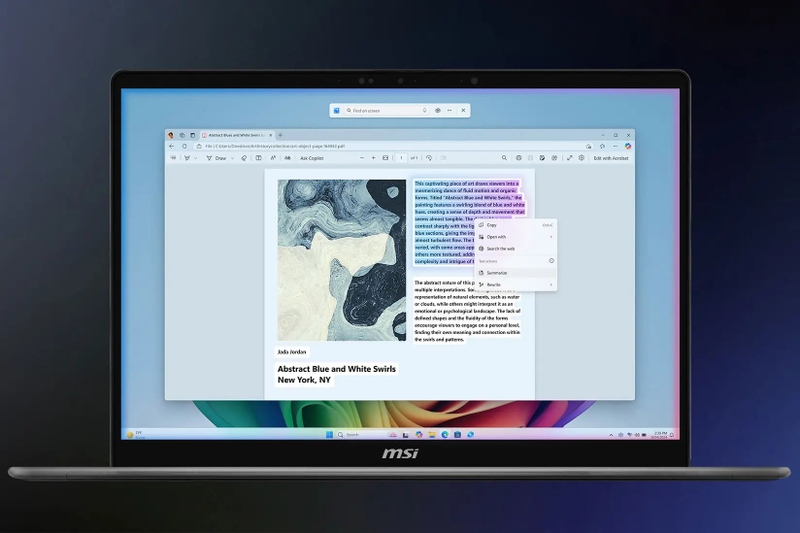This screenshot has height=533, width=800.
Task: Zoom in with the plus button in PDF toolbar
Action: [373, 158]
